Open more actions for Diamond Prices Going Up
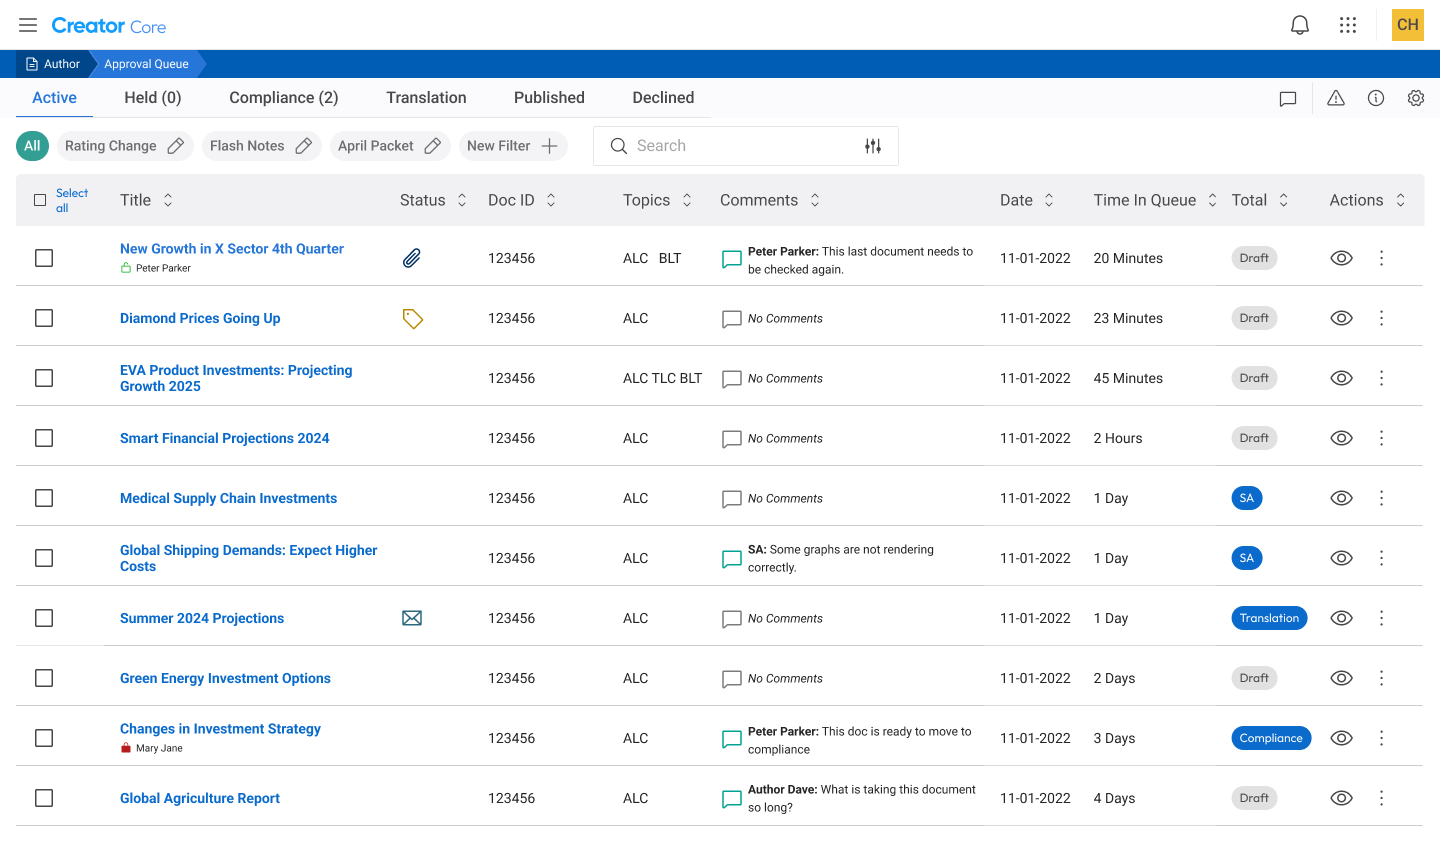 (1382, 318)
